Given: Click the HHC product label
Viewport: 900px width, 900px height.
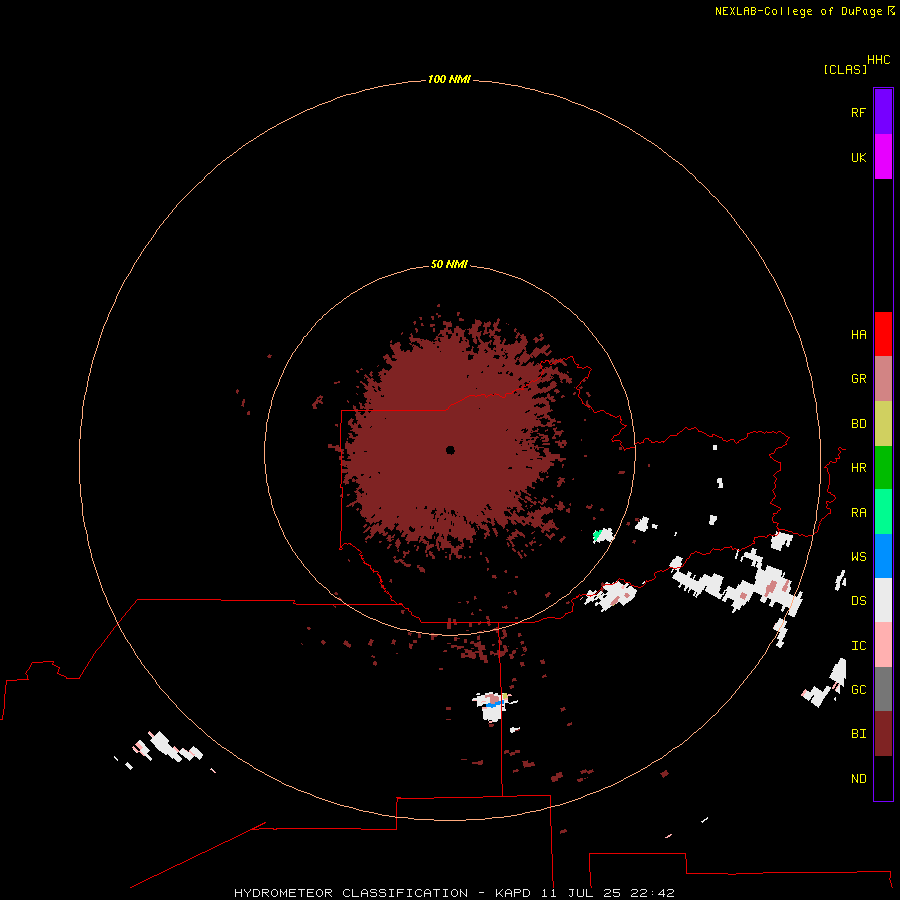Looking at the screenshot, I should point(878,60).
